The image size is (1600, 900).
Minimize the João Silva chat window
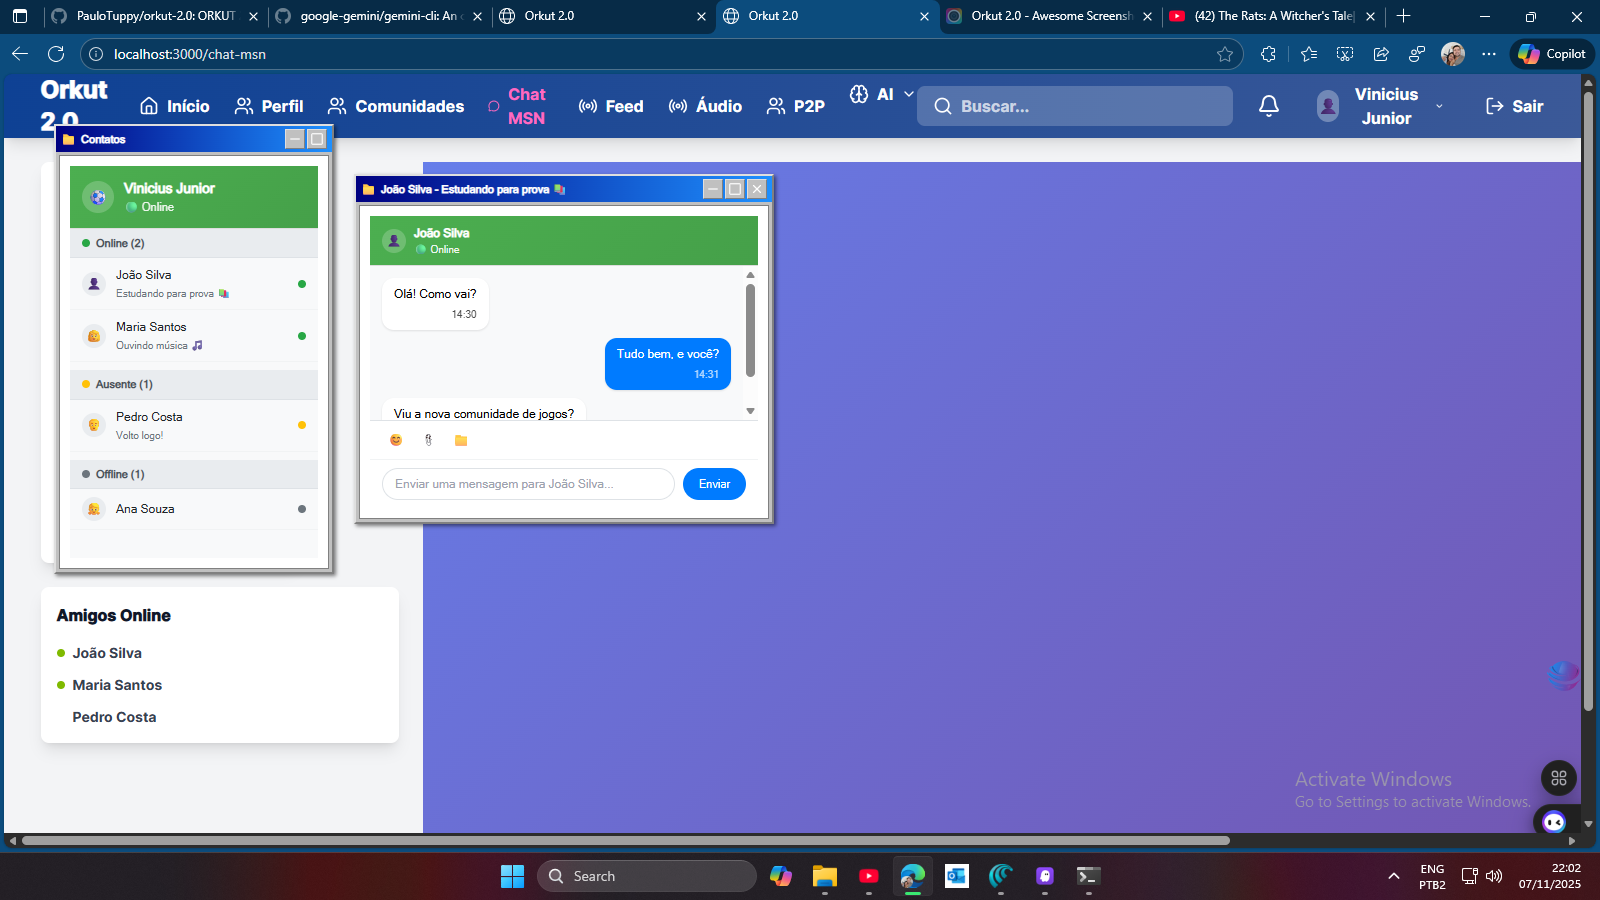(713, 189)
